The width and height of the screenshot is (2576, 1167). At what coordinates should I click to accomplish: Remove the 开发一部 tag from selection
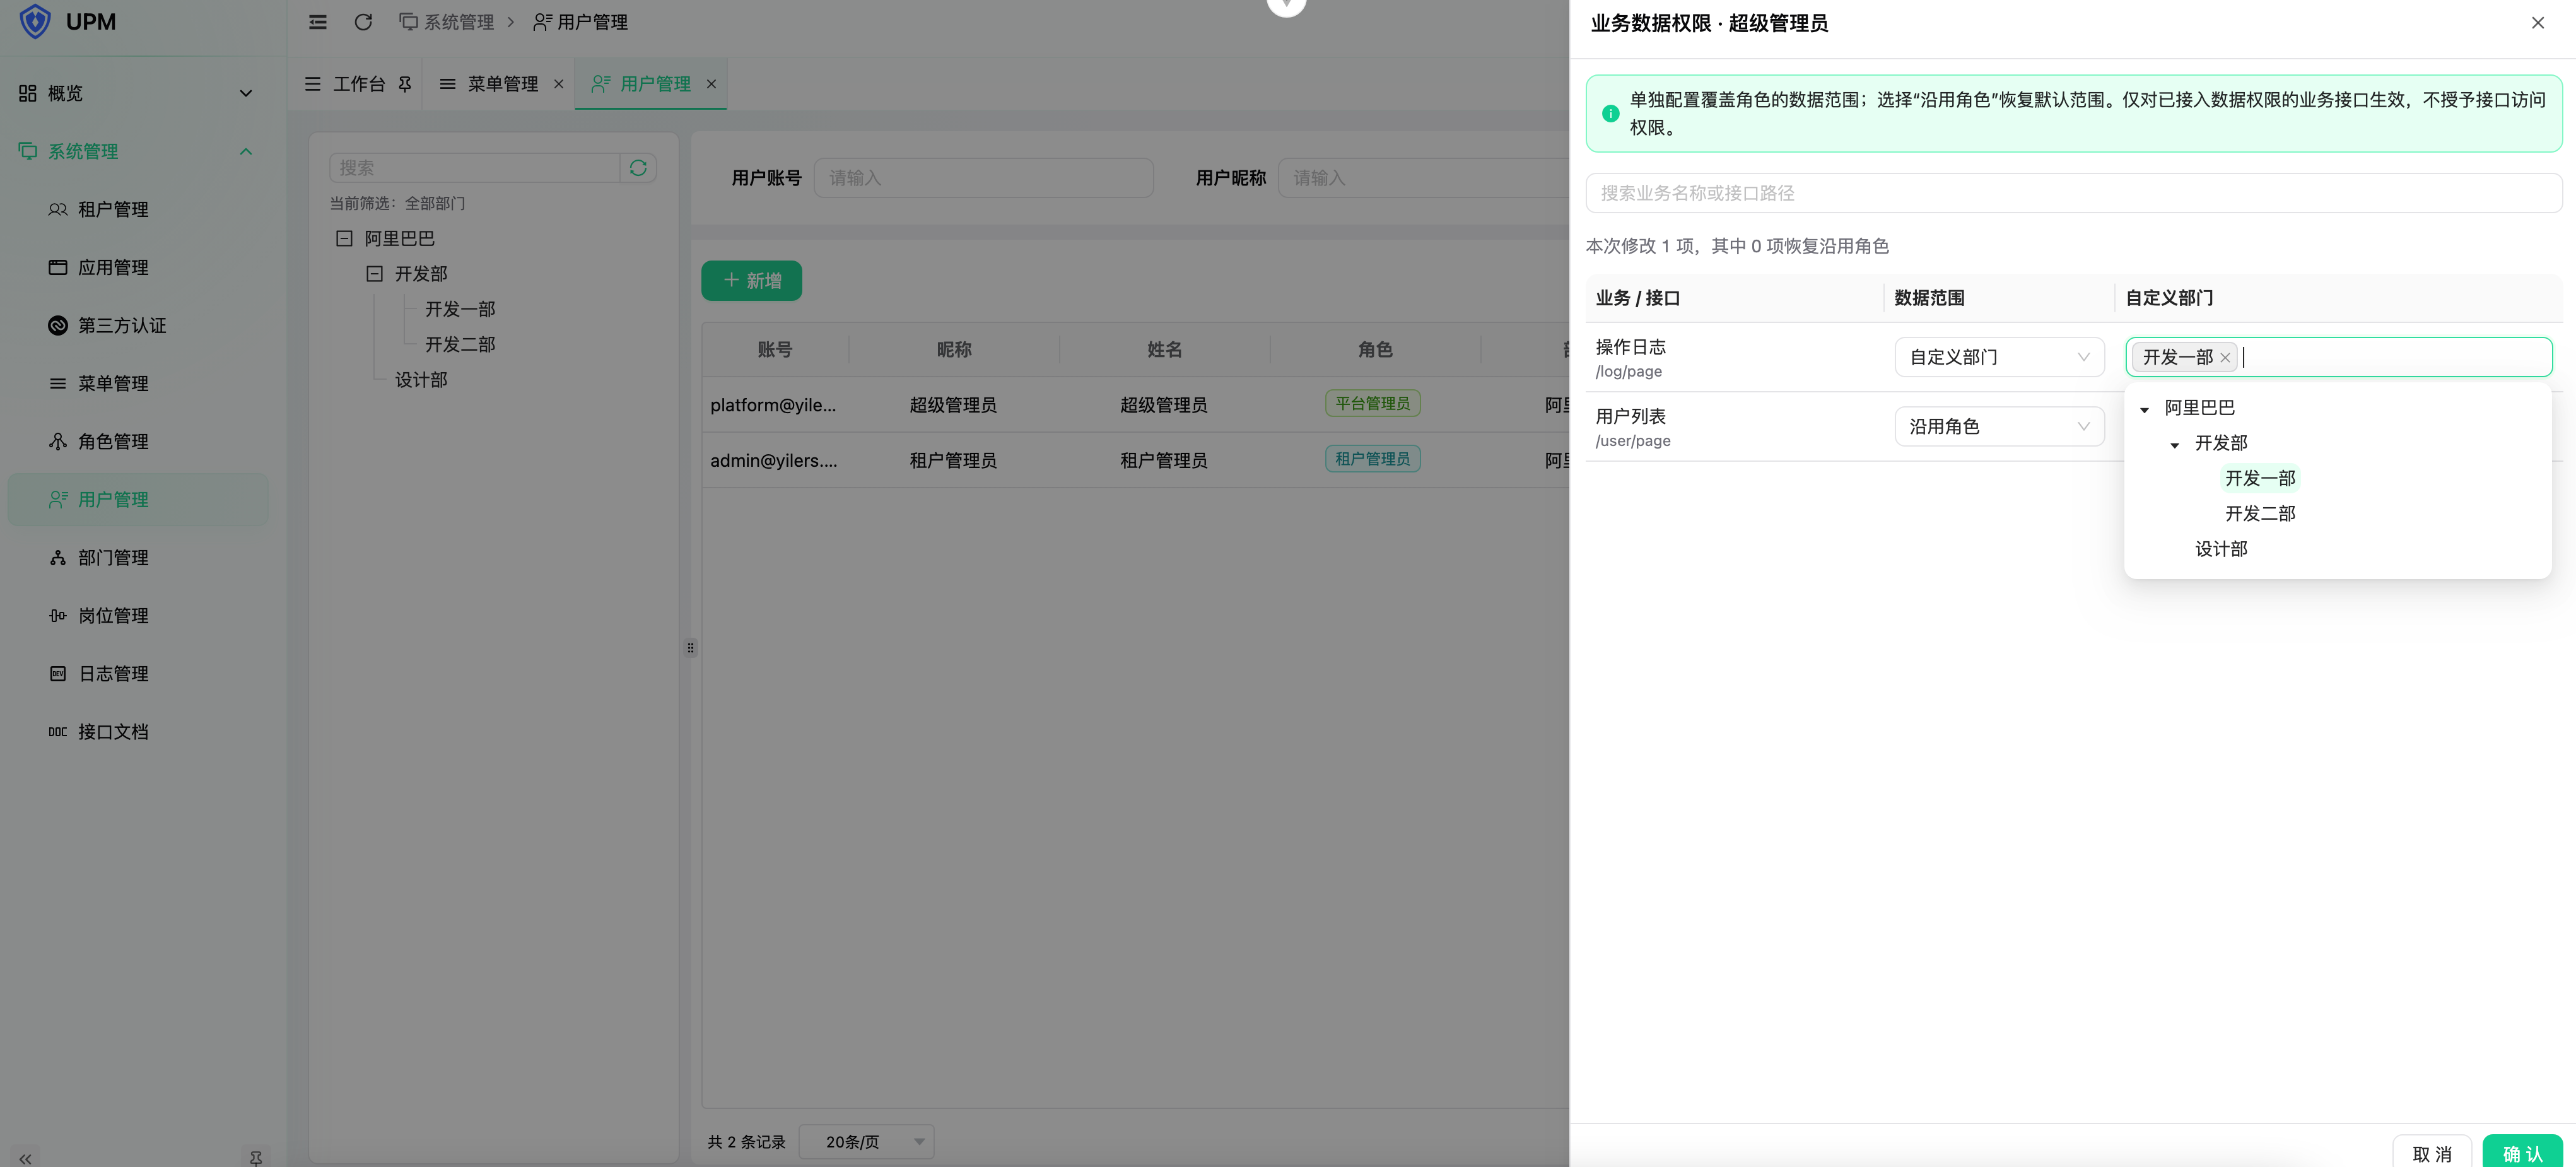2224,358
